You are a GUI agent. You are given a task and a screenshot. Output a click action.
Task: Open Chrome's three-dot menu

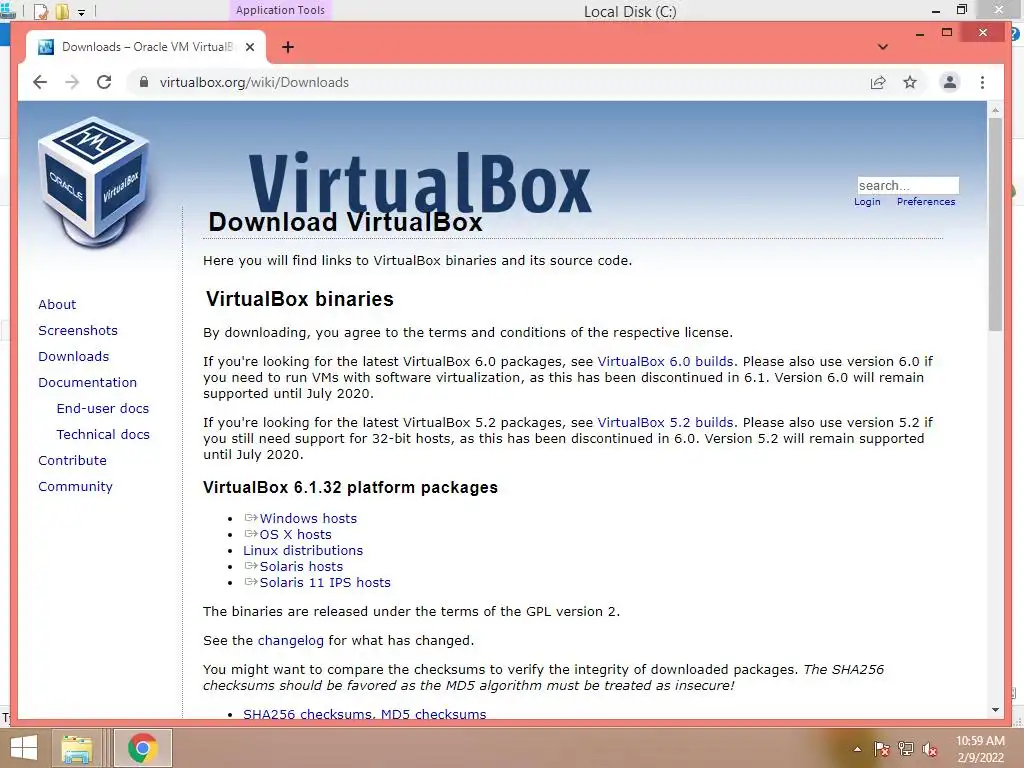pos(982,82)
